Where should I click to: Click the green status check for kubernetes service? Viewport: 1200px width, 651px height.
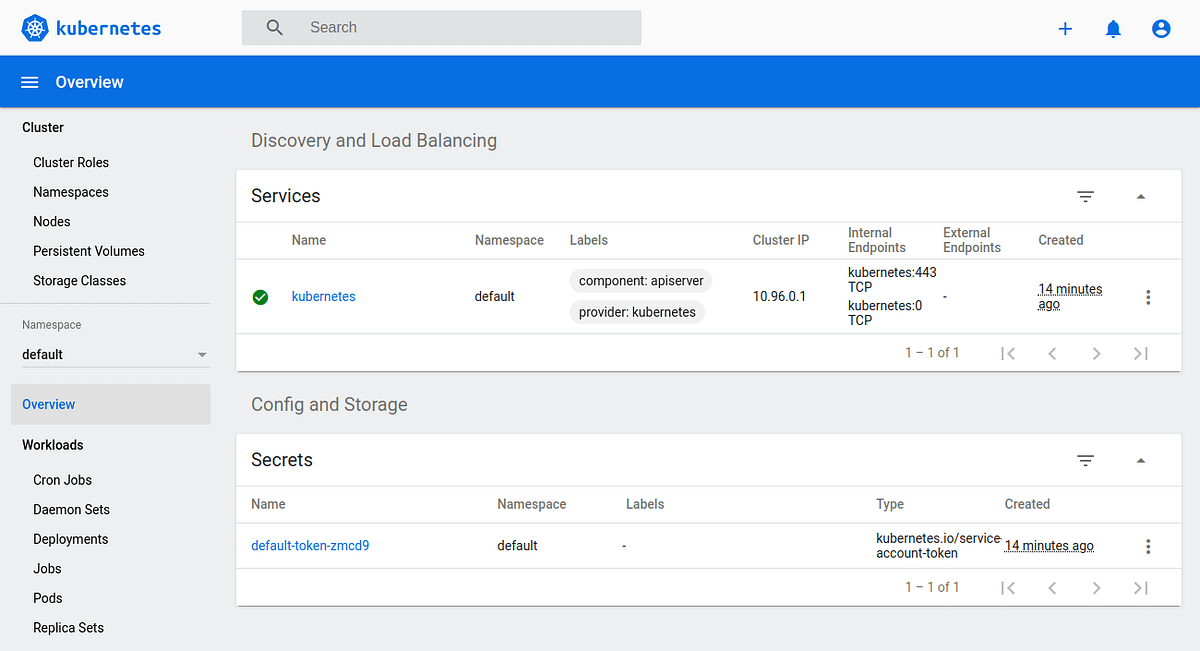[x=260, y=296]
